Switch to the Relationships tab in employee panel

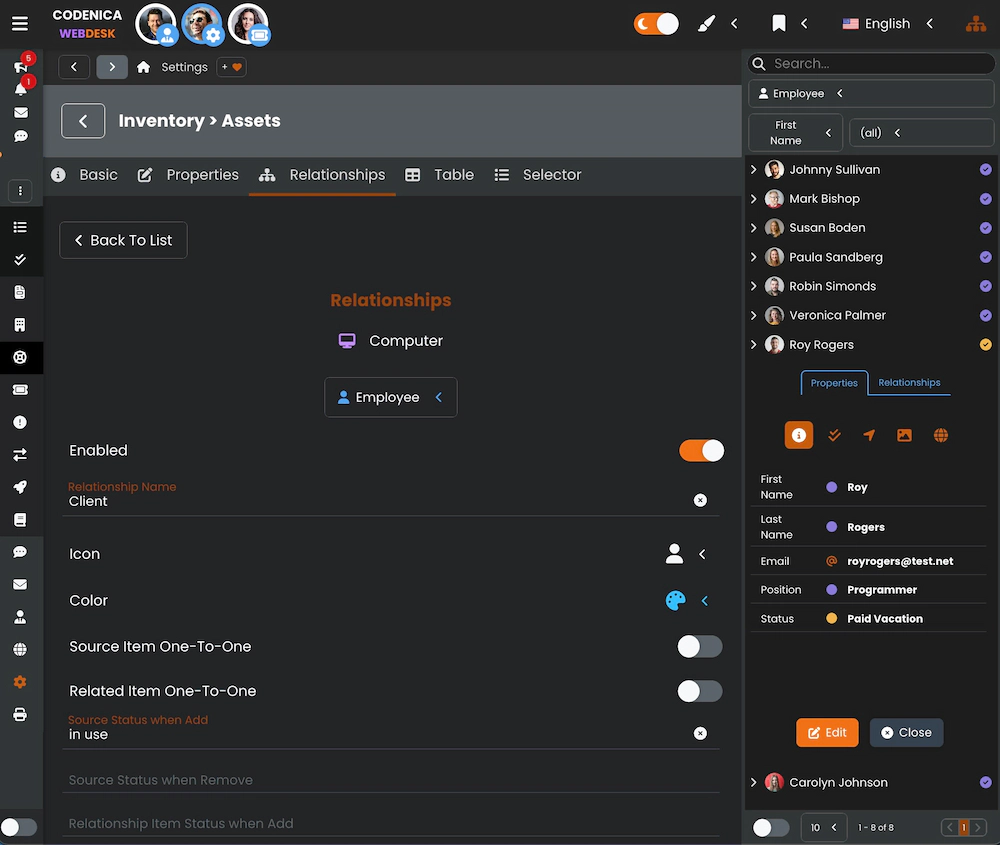[x=908, y=382]
